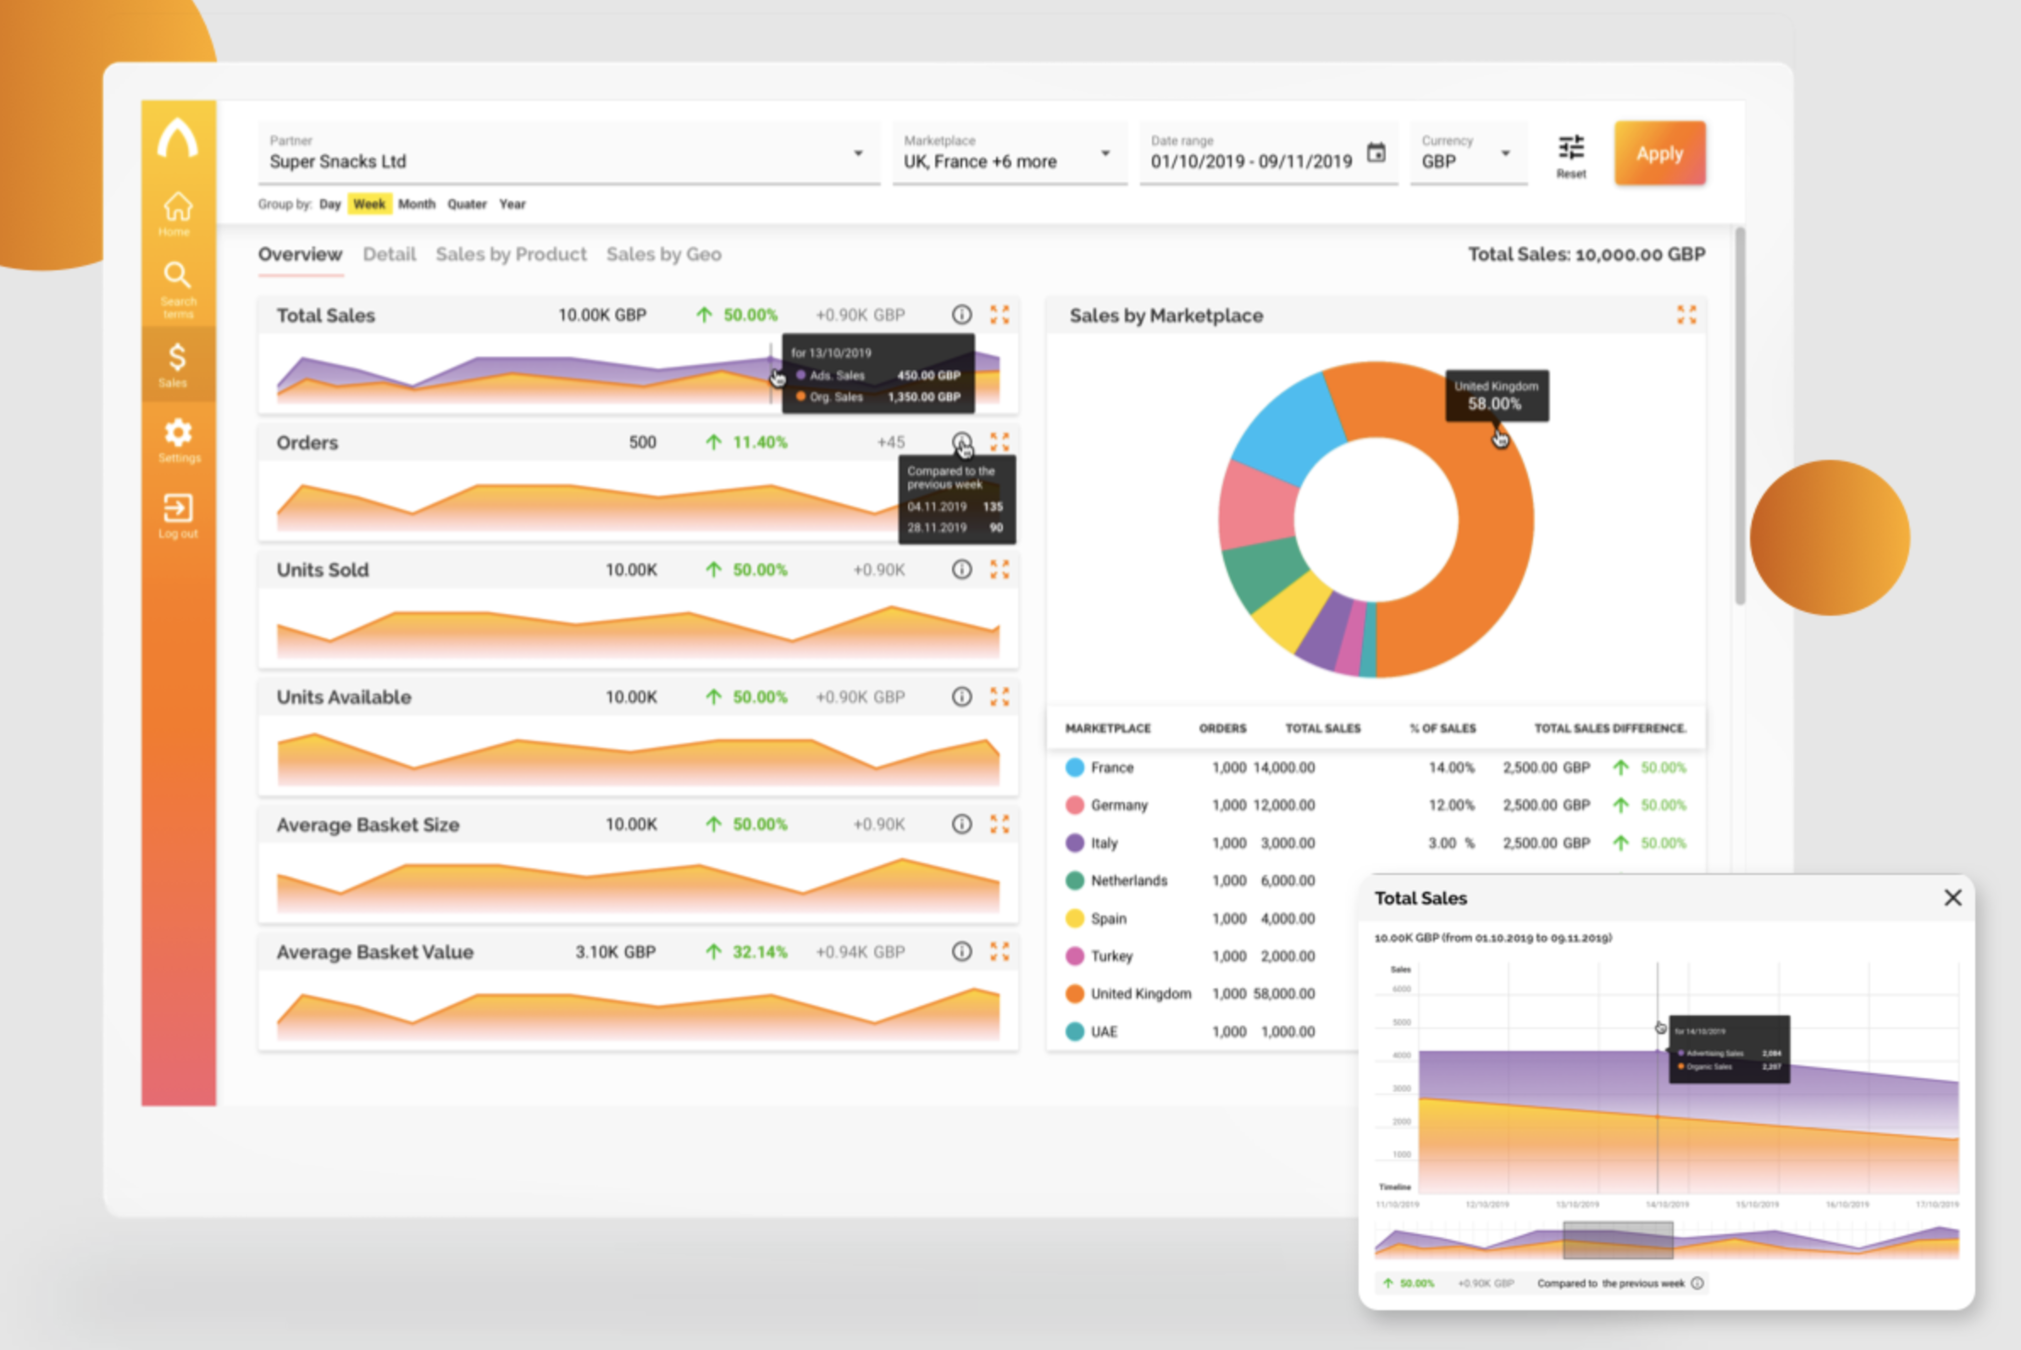The image size is (2021, 1350).
Task: Show info for Average Basket Value
Action: click(961, 952)
